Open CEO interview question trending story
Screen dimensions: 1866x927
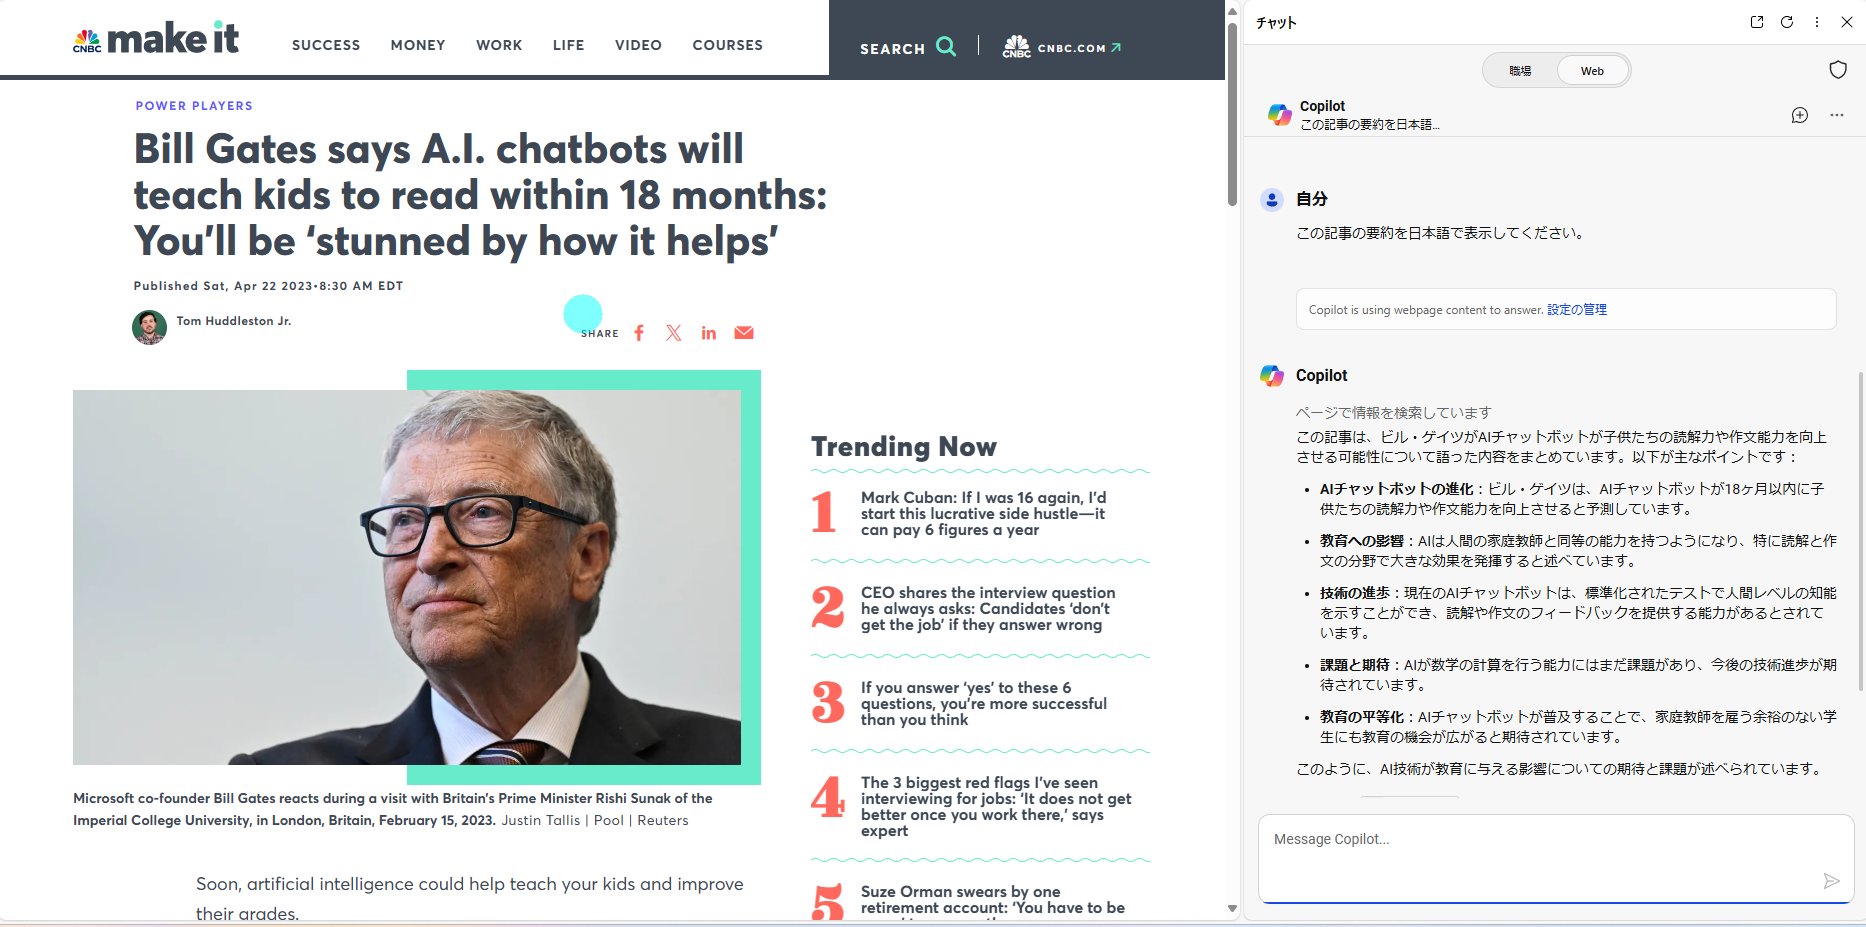tap(988, 609)
